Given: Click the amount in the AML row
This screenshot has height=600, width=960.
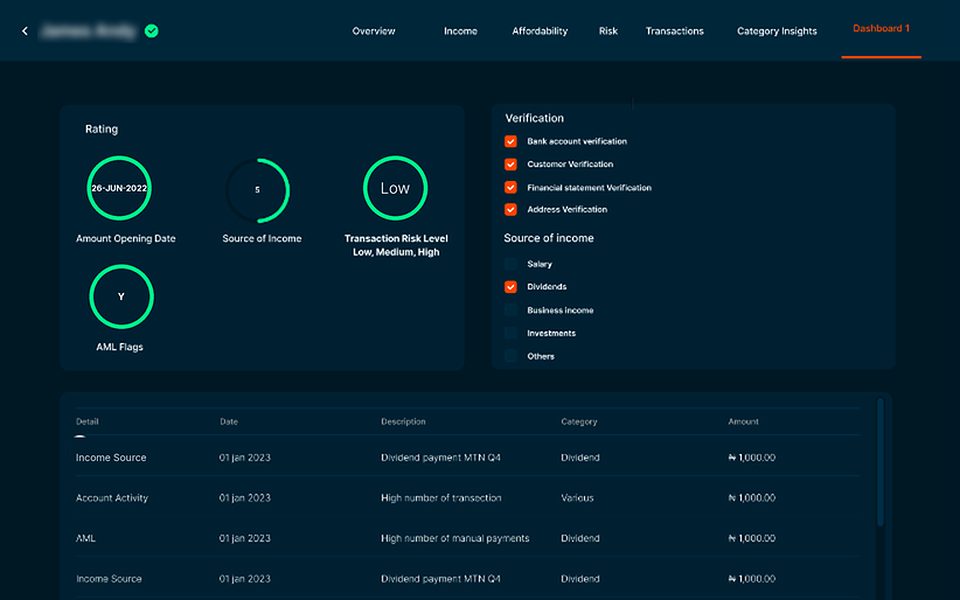Looking at the screenshot, I should pyautogui.click(x=751, y=538).
